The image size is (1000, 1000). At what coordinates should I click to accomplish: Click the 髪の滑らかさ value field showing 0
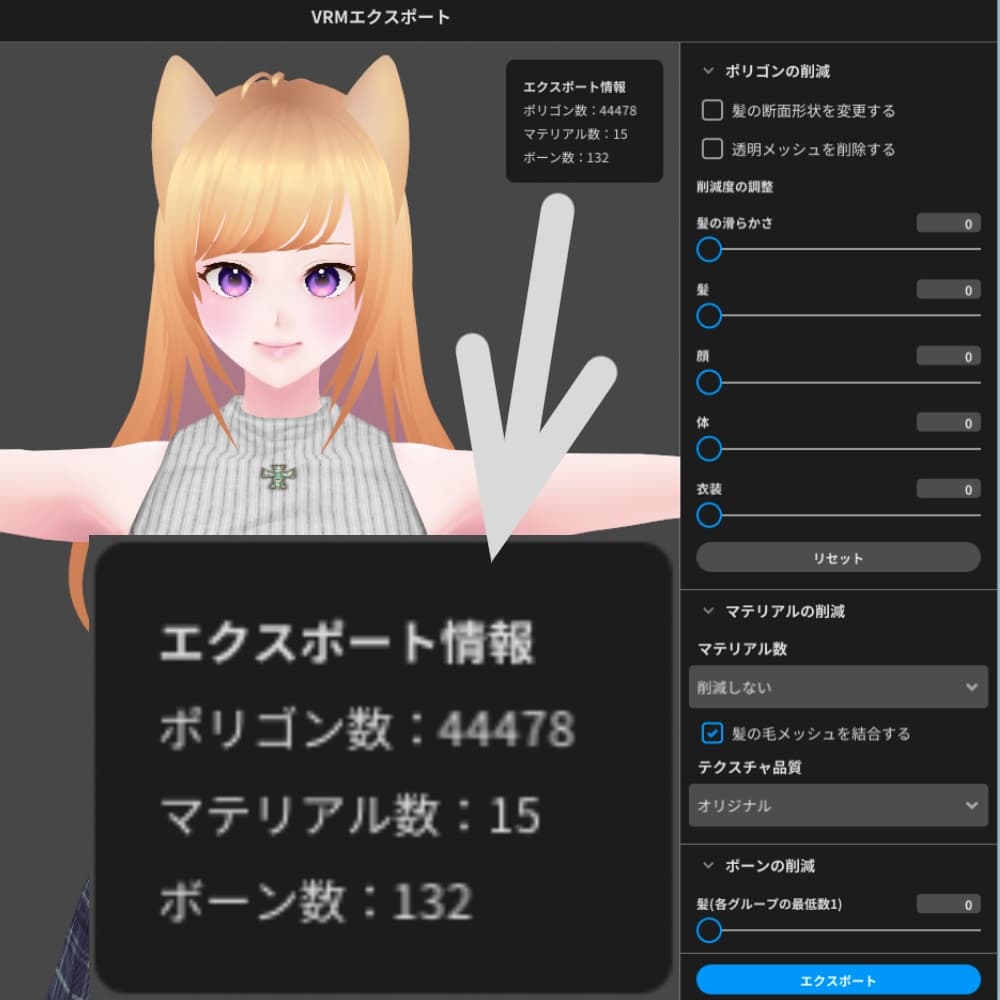[946, 223]
